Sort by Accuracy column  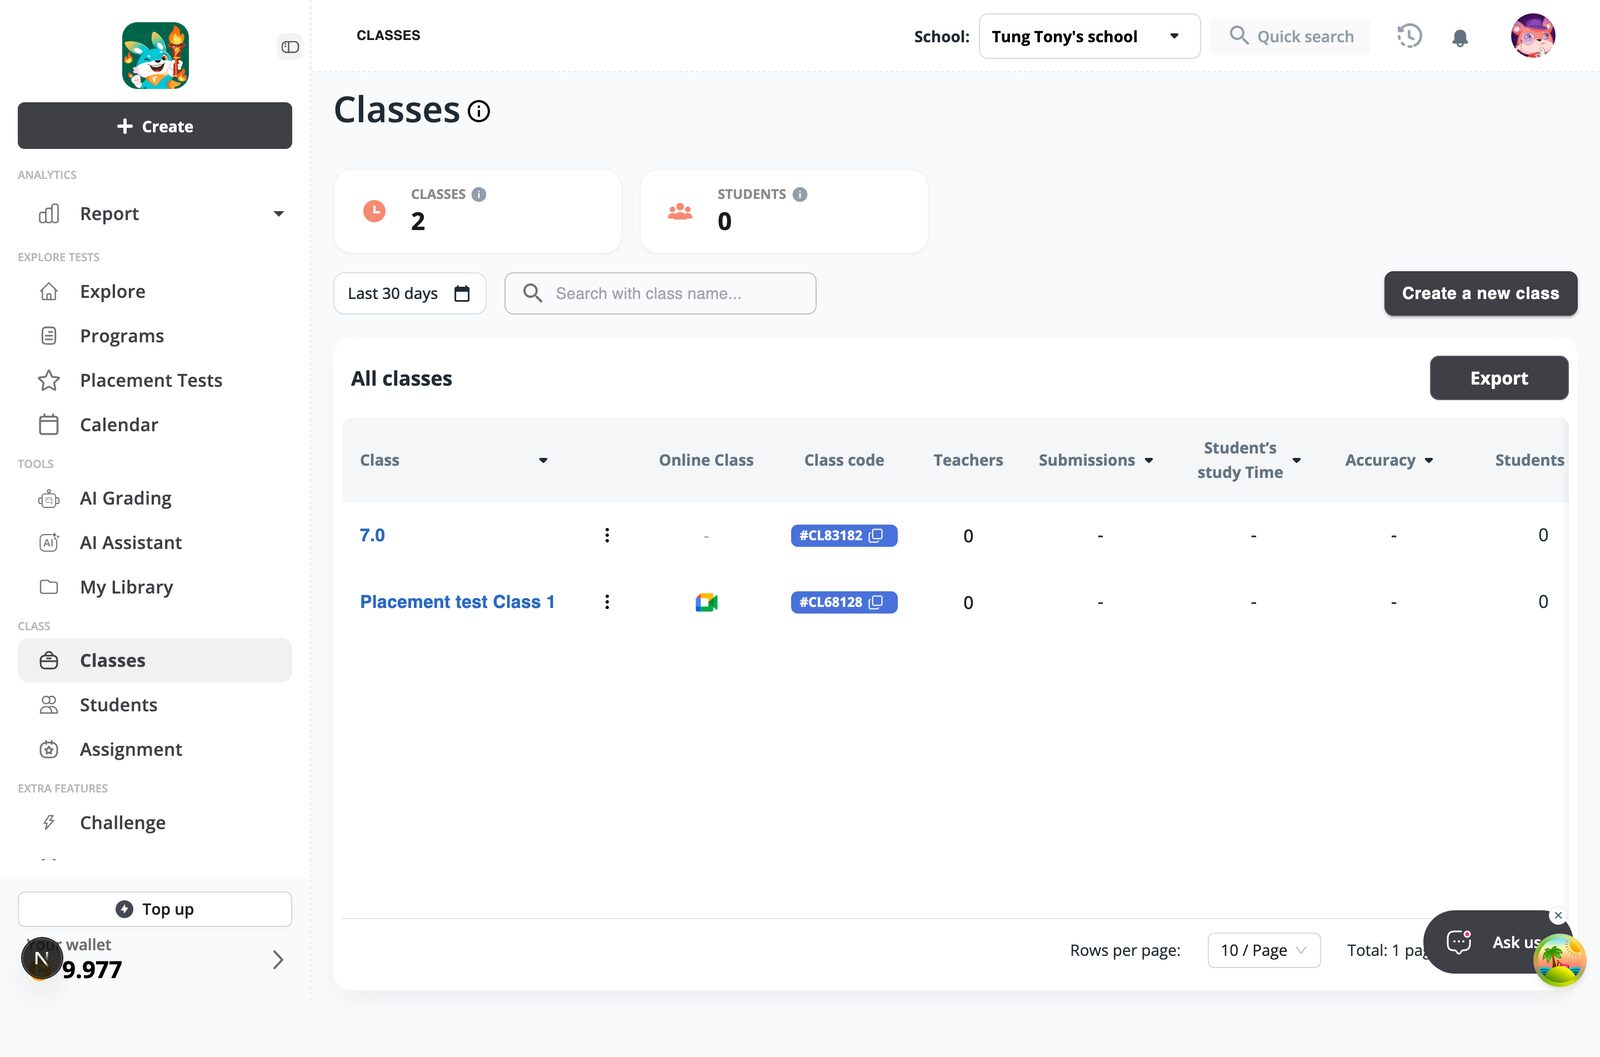click(1429, 460)
